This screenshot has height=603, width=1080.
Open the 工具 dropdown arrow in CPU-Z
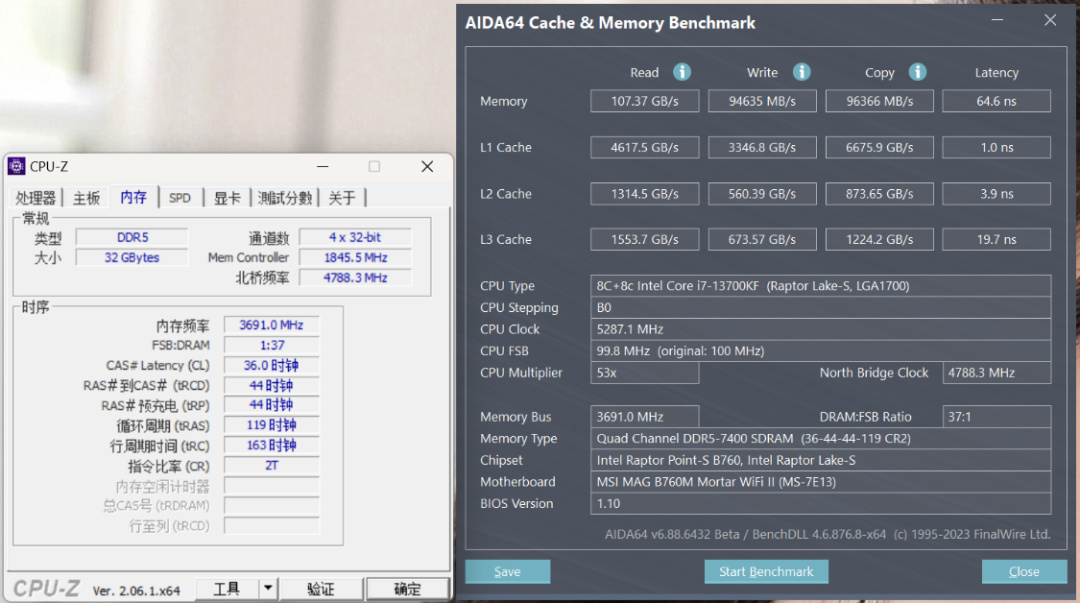[268, 589]
